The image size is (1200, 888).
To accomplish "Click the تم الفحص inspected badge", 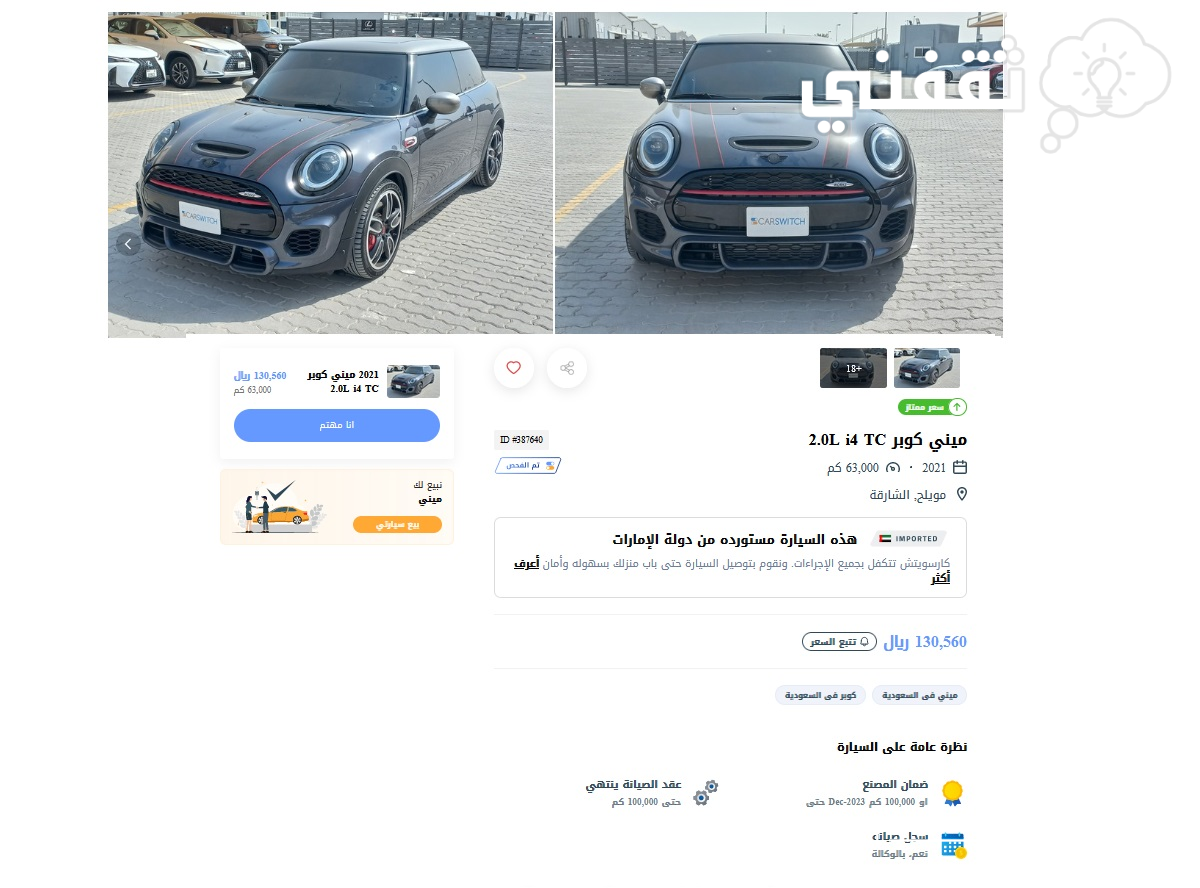I will 528,466.
